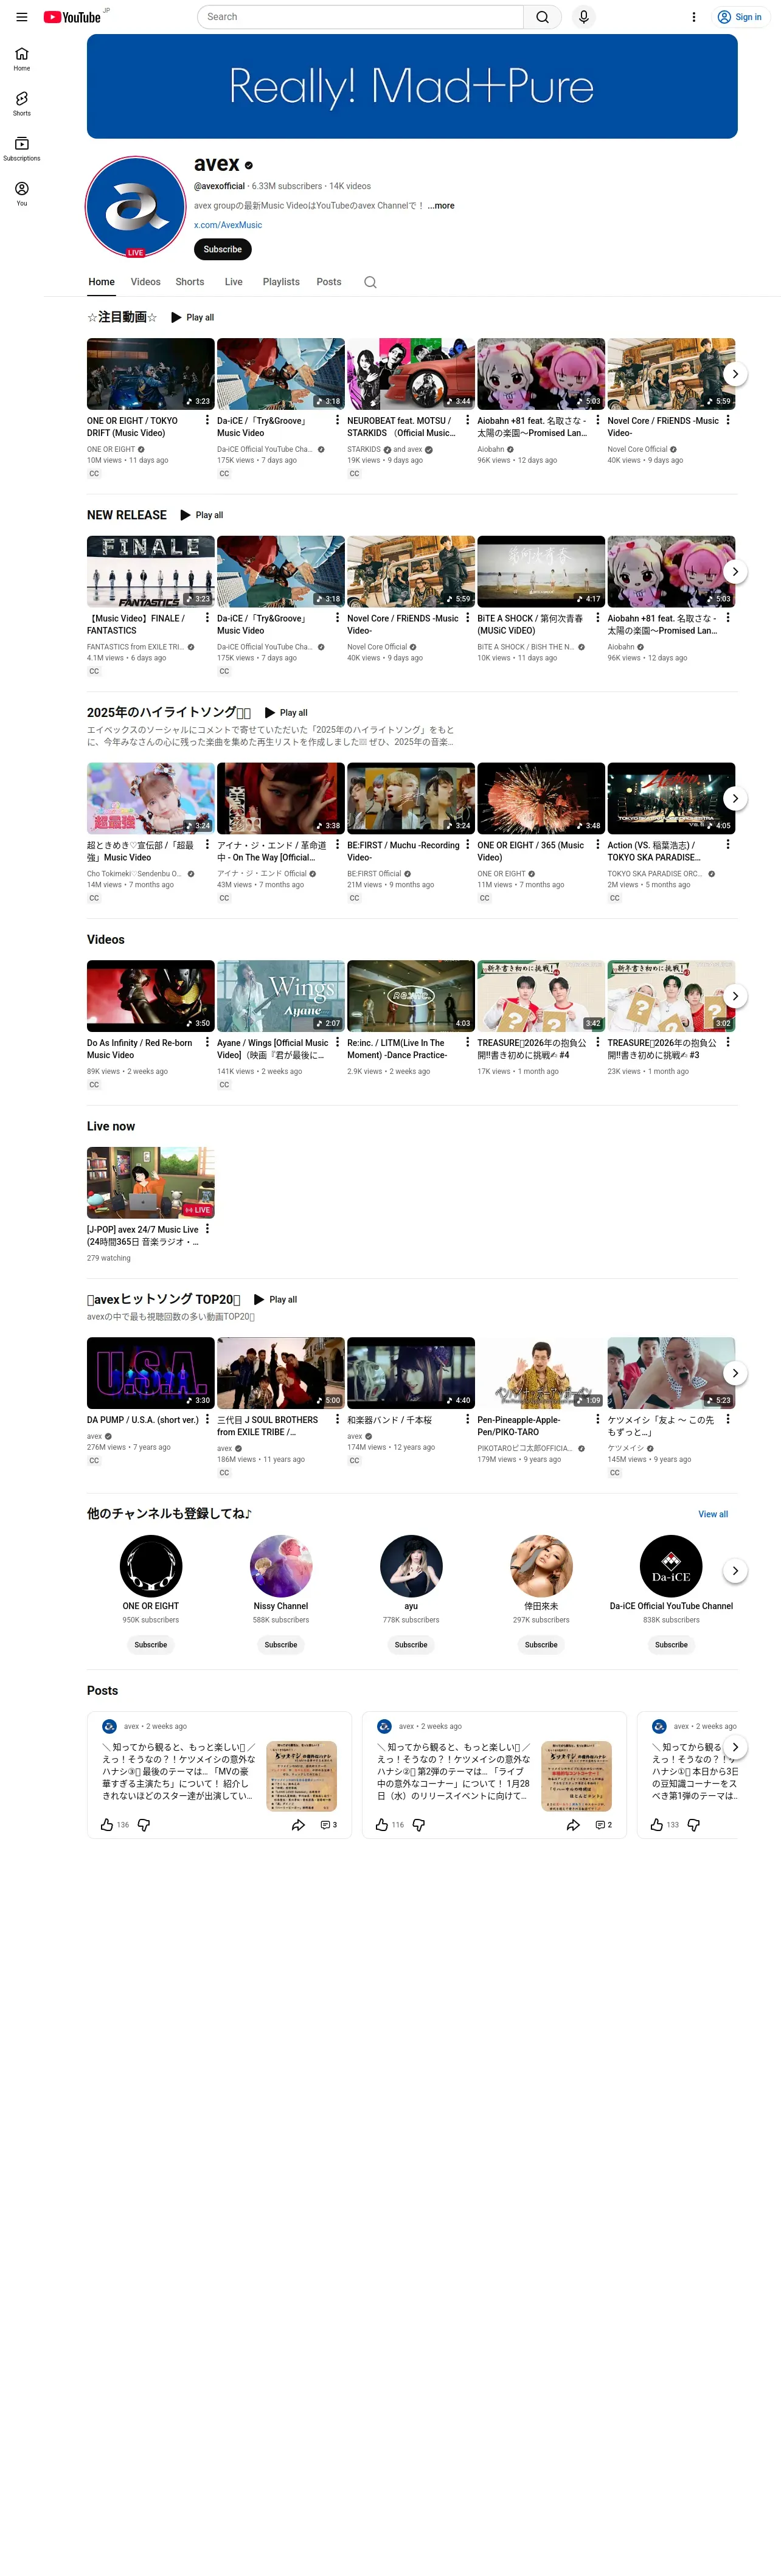781x2576 pixels.
Task: Subscribe to Nissy Channel
Action: [281, 1645]
